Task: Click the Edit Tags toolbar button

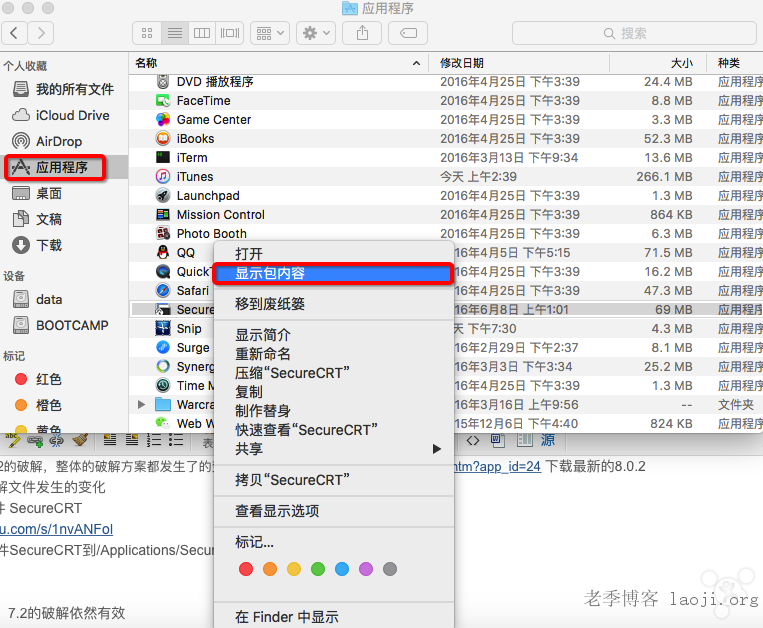Action: [408, 33]
